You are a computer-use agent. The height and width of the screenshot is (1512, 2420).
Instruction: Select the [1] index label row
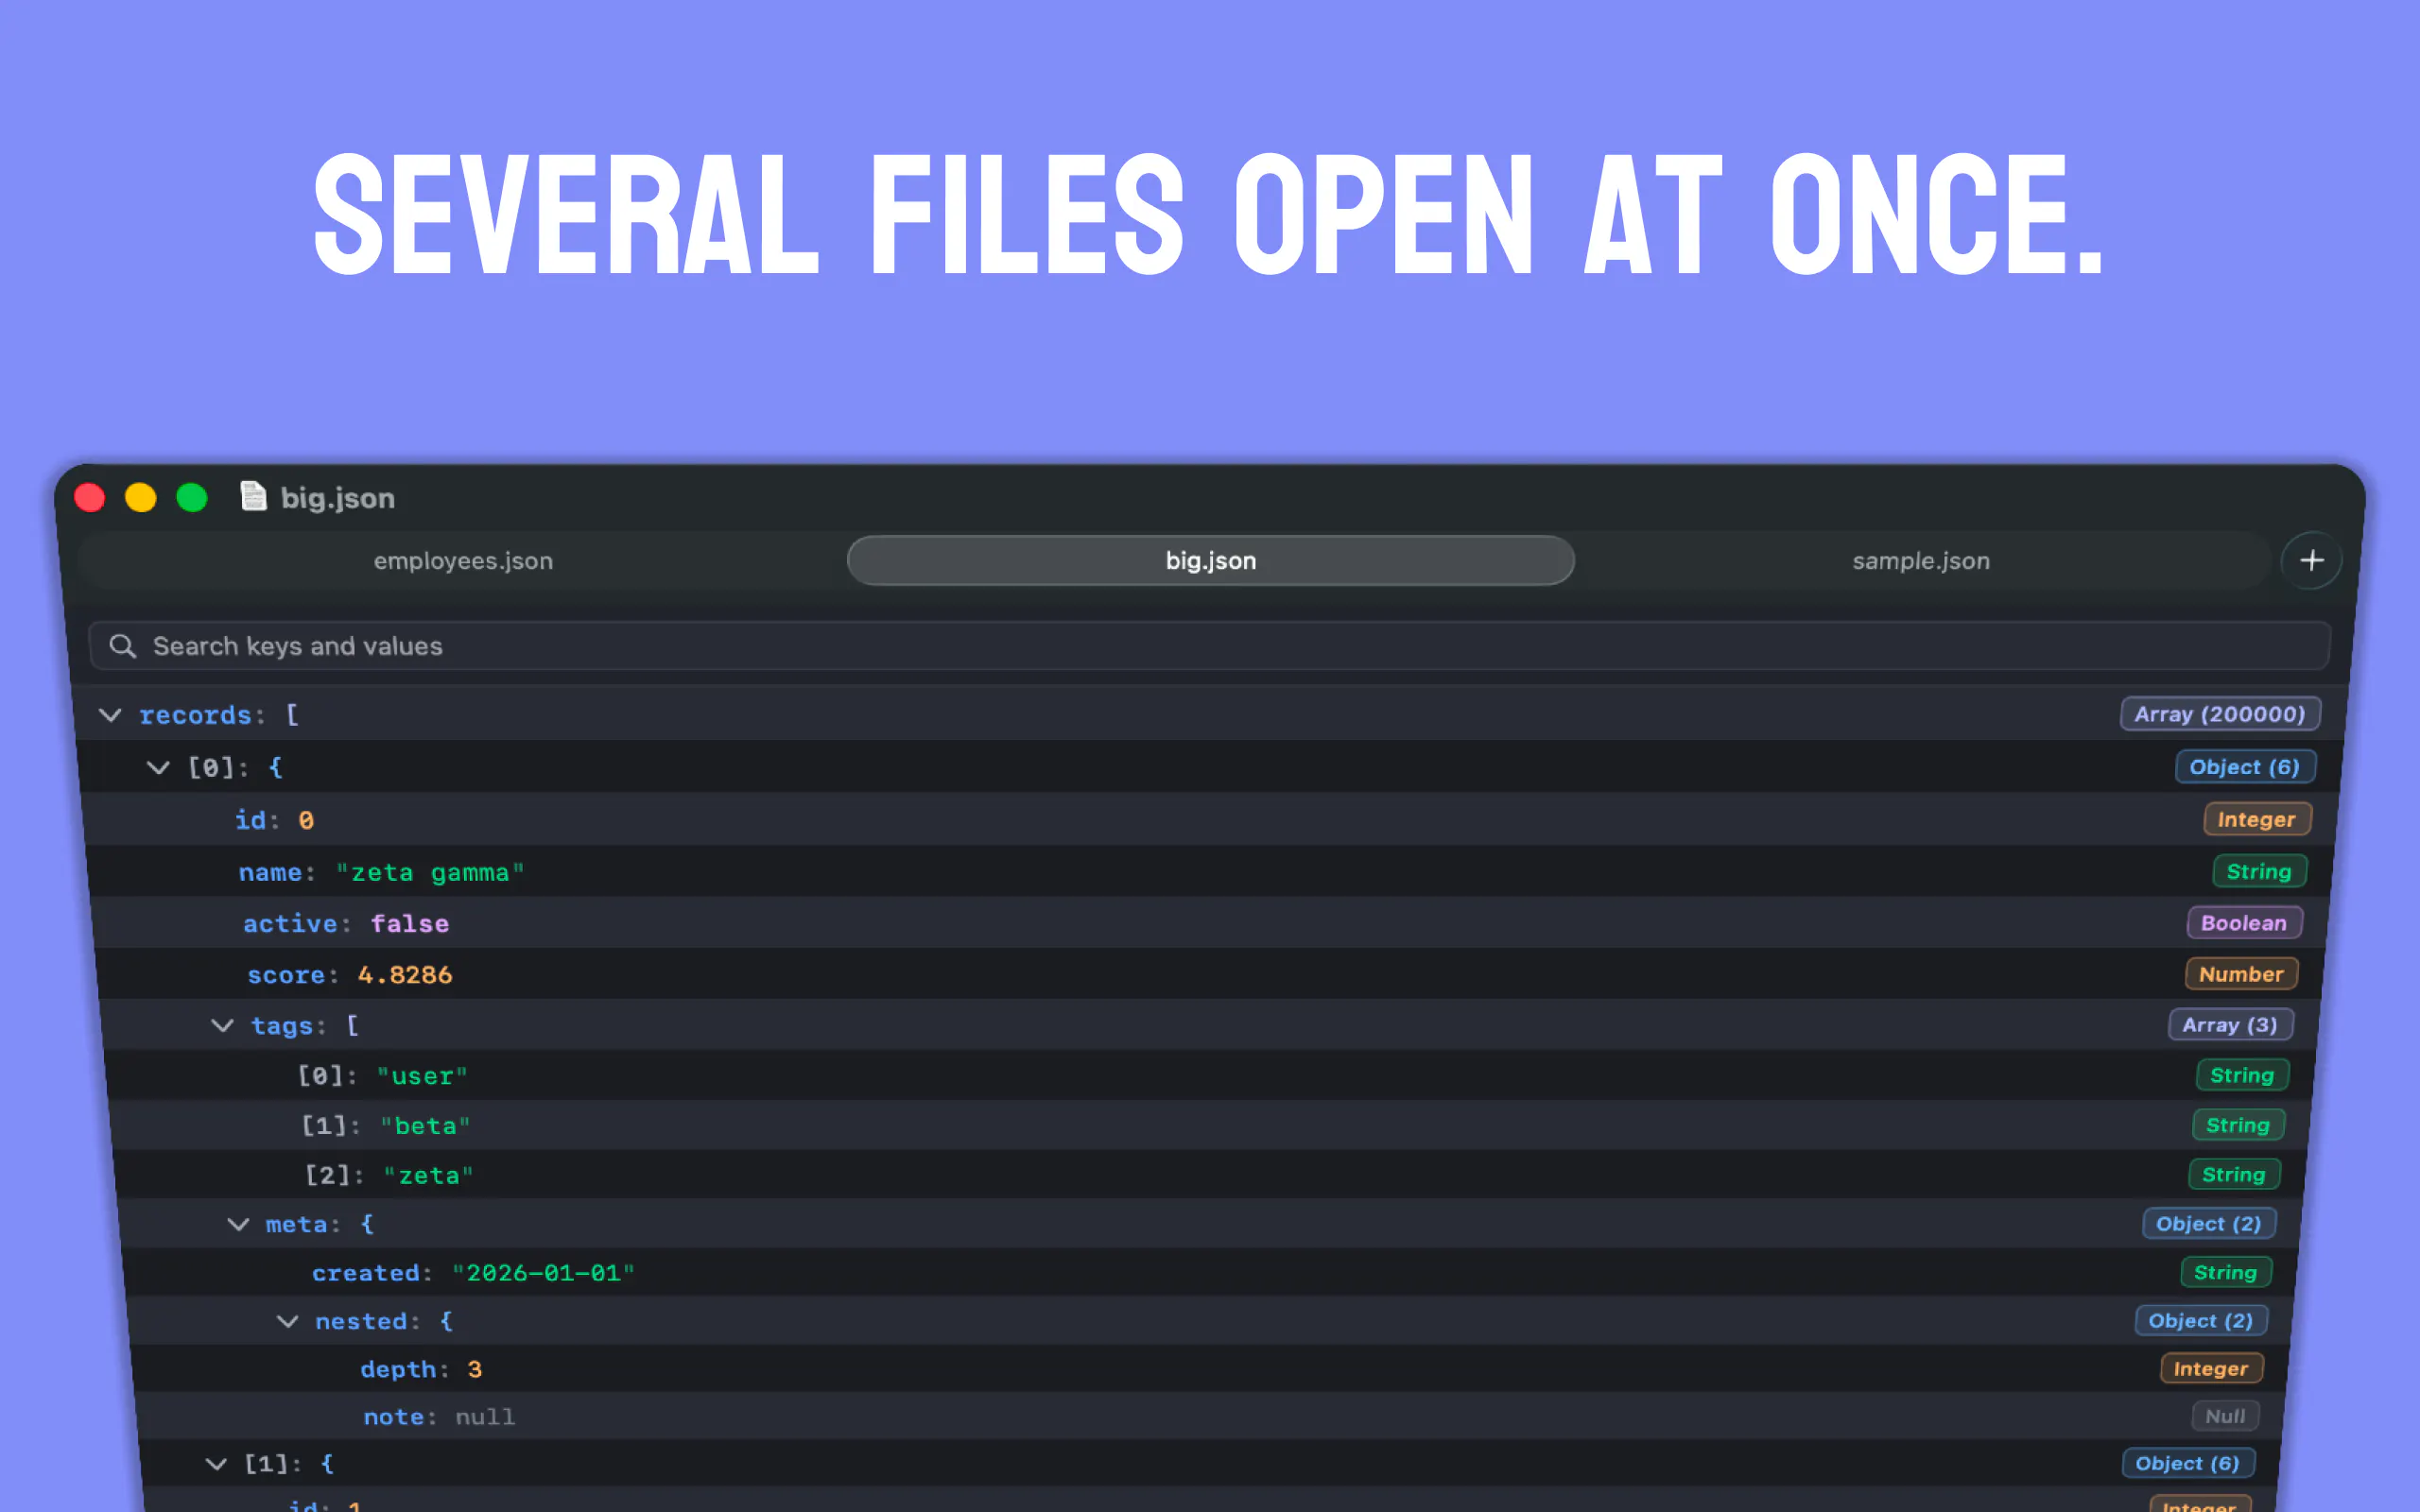pos(266,1465)
